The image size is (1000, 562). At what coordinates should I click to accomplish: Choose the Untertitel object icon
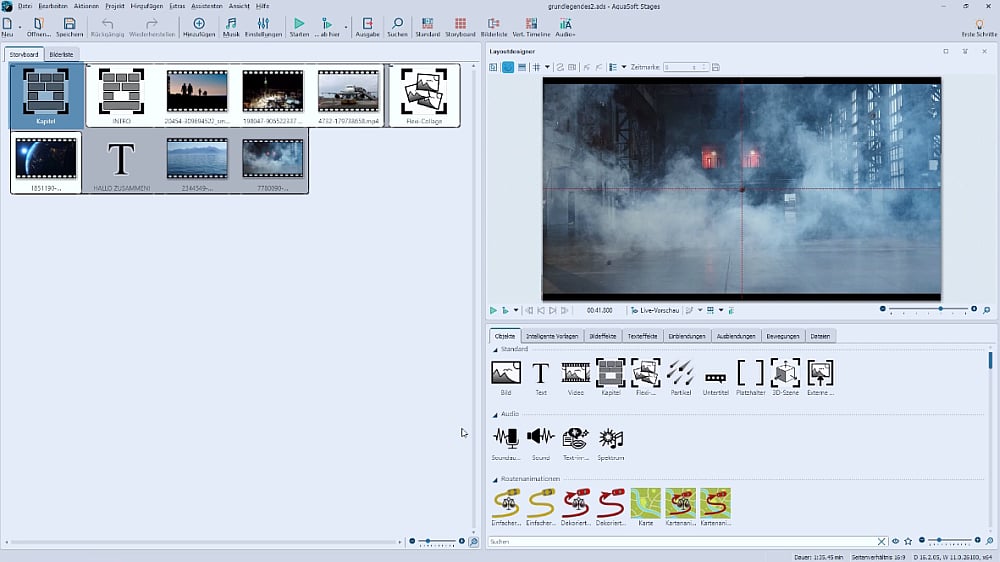pyautogui.click(x=715, y=377)
